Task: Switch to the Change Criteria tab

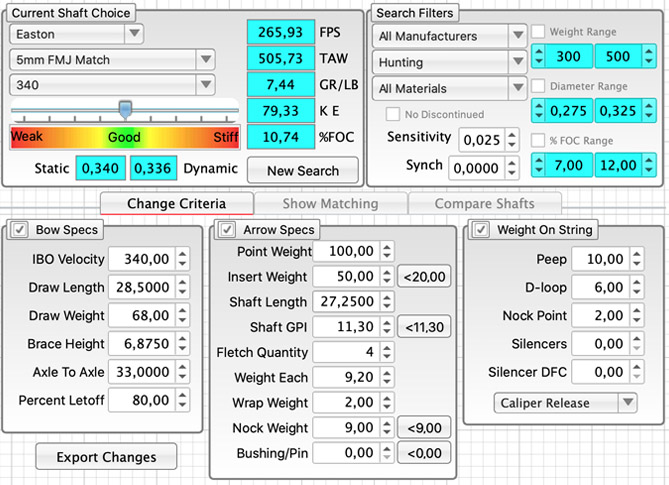Action: tap(177, 203)
